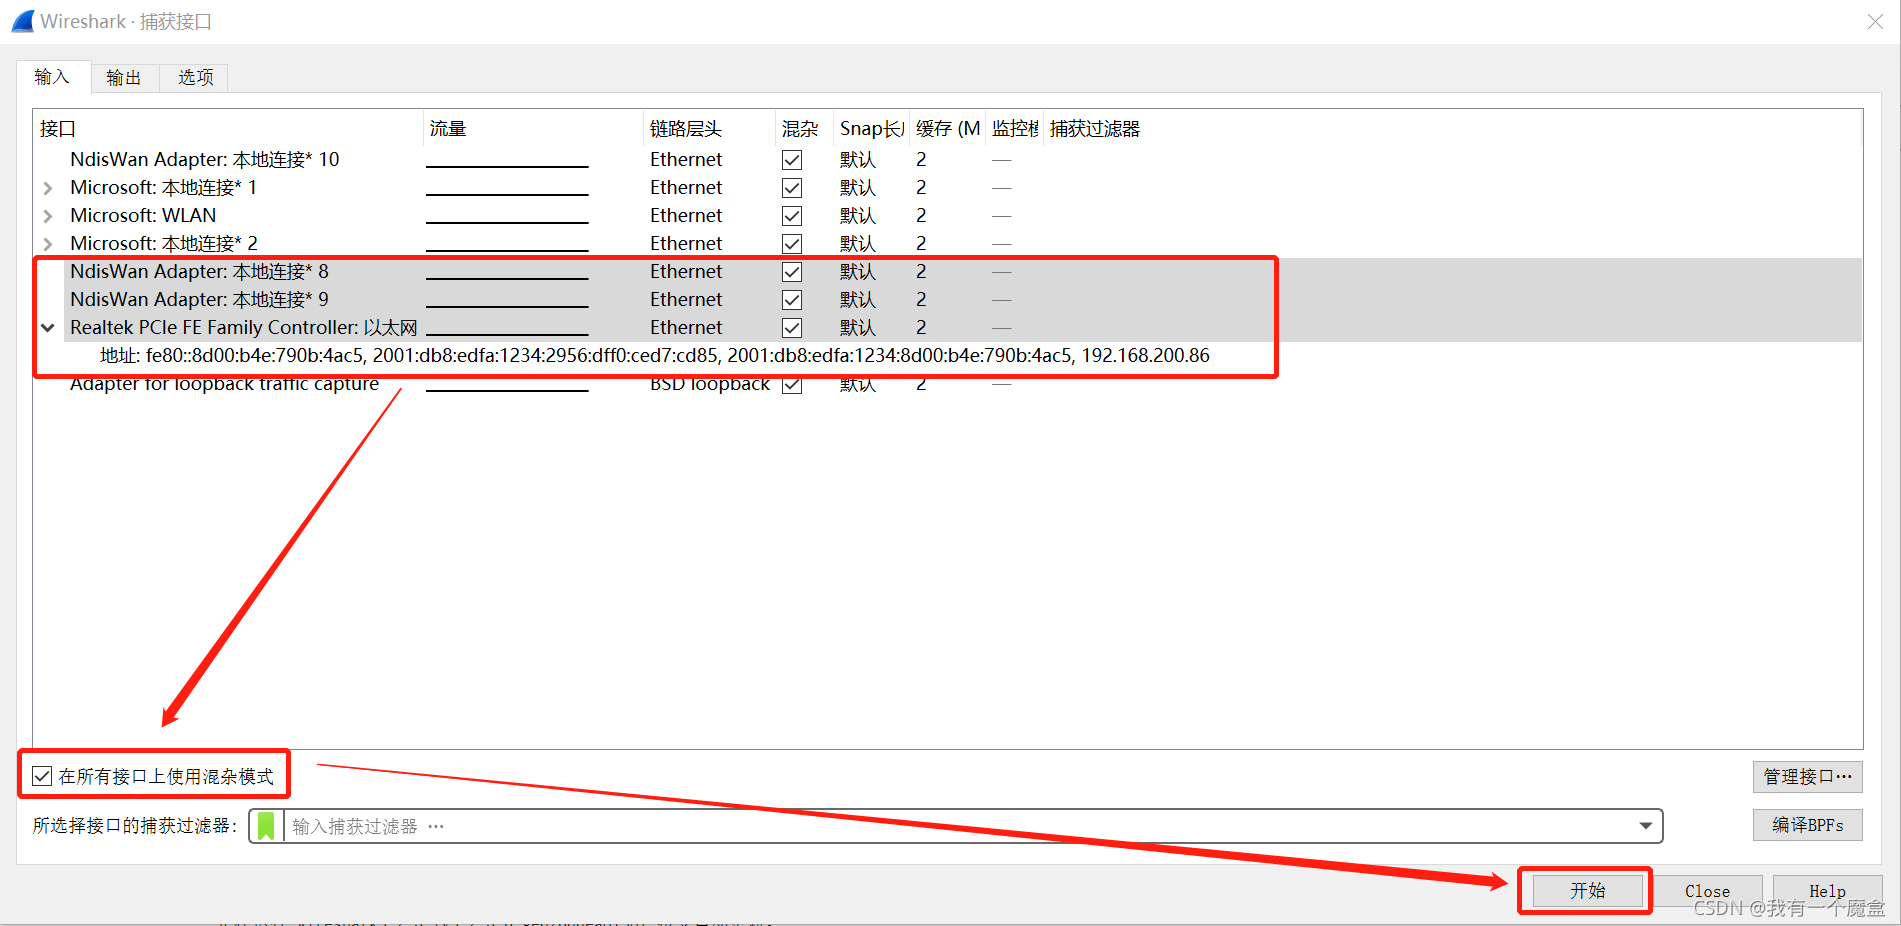Image resolution: width=1901 pixels, height=926 pixels.
Task: Toggle promiscuous checkbox for loopback adapter
Action: click(x=792, y=385)
